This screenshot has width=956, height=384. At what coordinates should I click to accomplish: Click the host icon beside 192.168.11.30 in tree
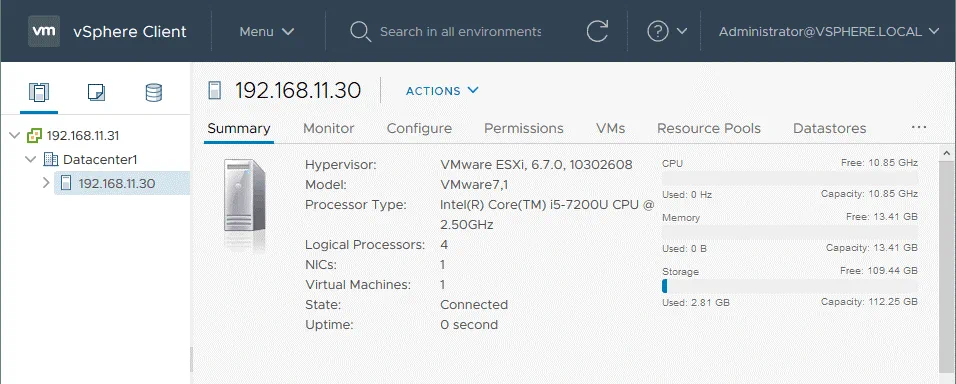click(66, 183)
